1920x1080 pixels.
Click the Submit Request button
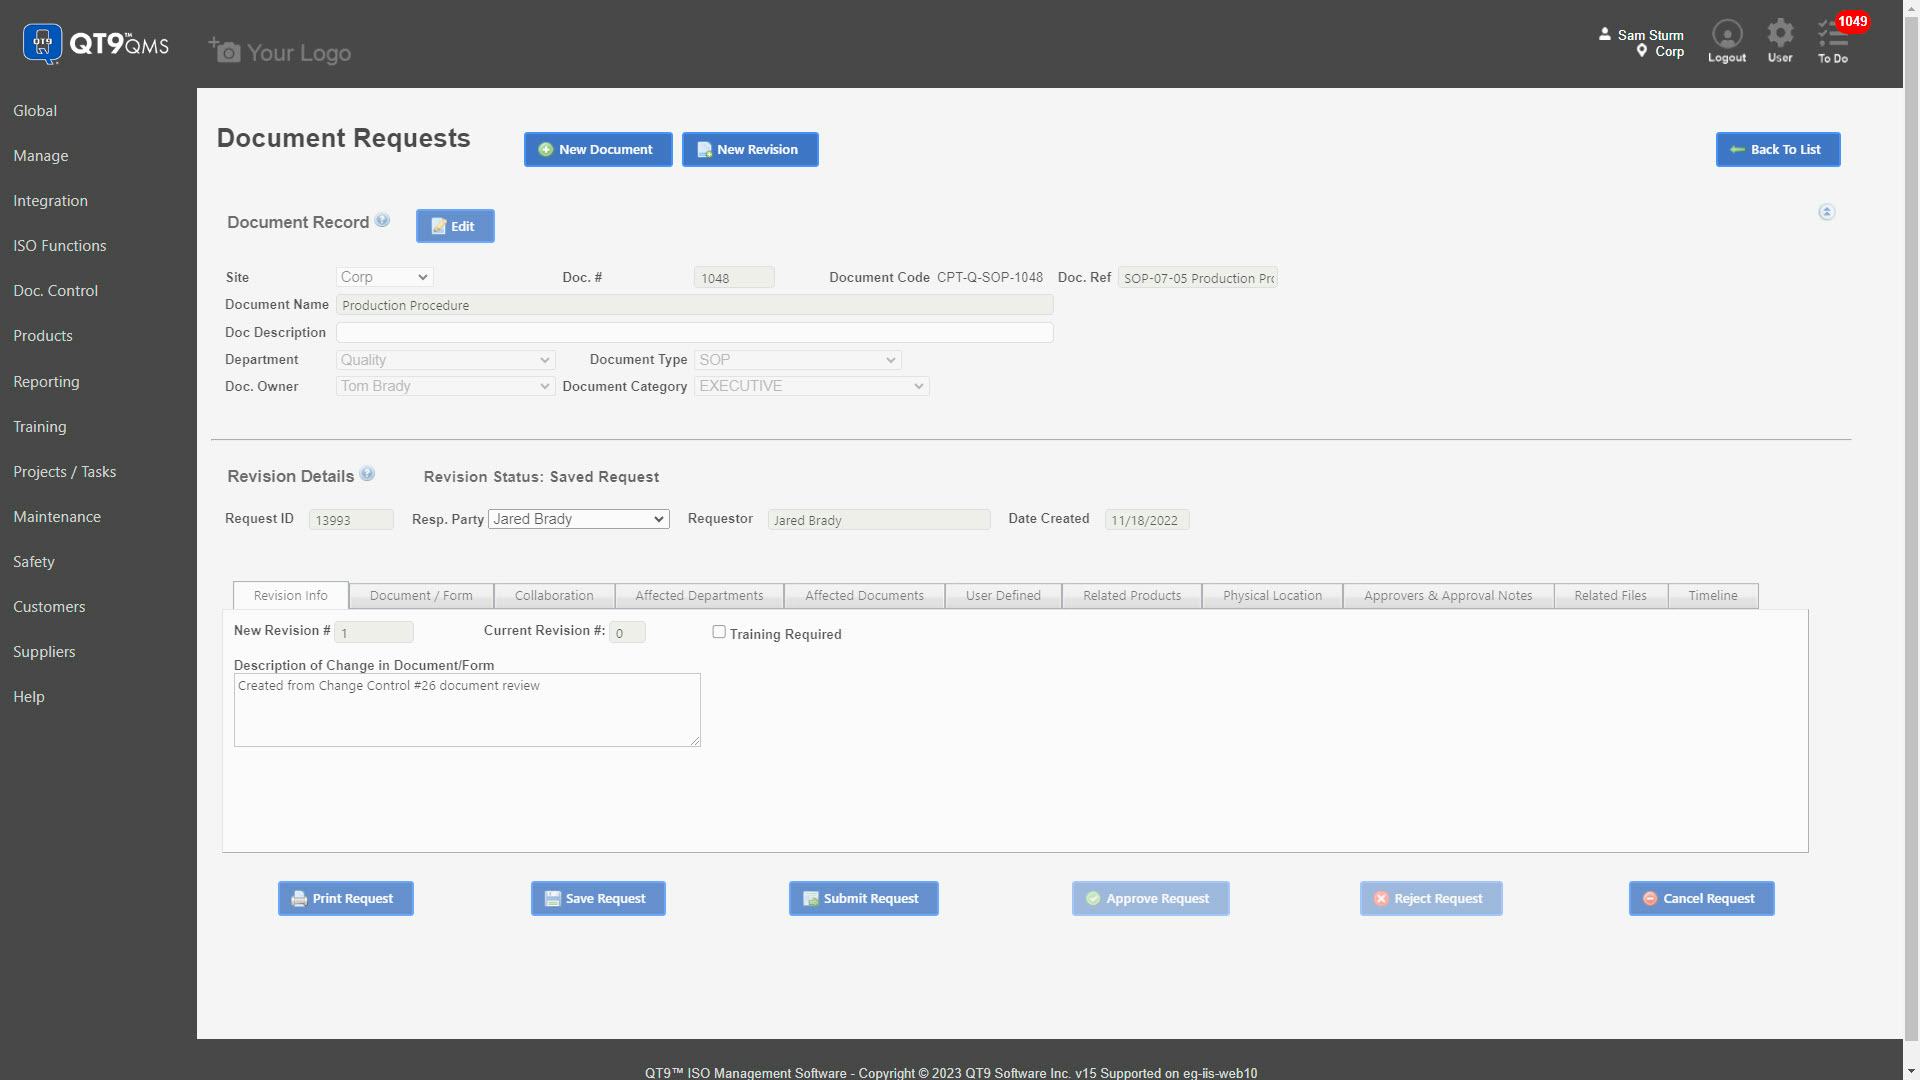pyautogui.click(x=863, y=898)
